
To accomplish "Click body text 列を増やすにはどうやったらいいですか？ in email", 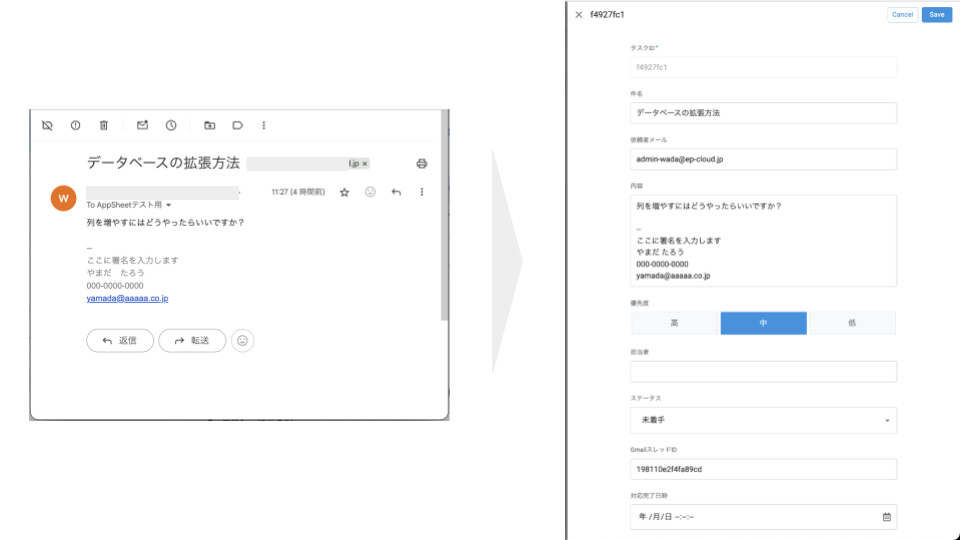I will tap(165, 223).
